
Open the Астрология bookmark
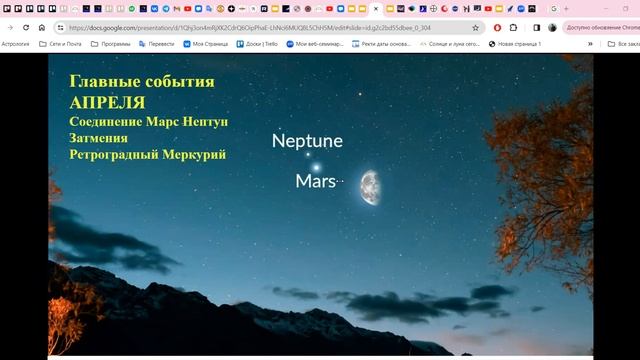(x=16, y=44)
